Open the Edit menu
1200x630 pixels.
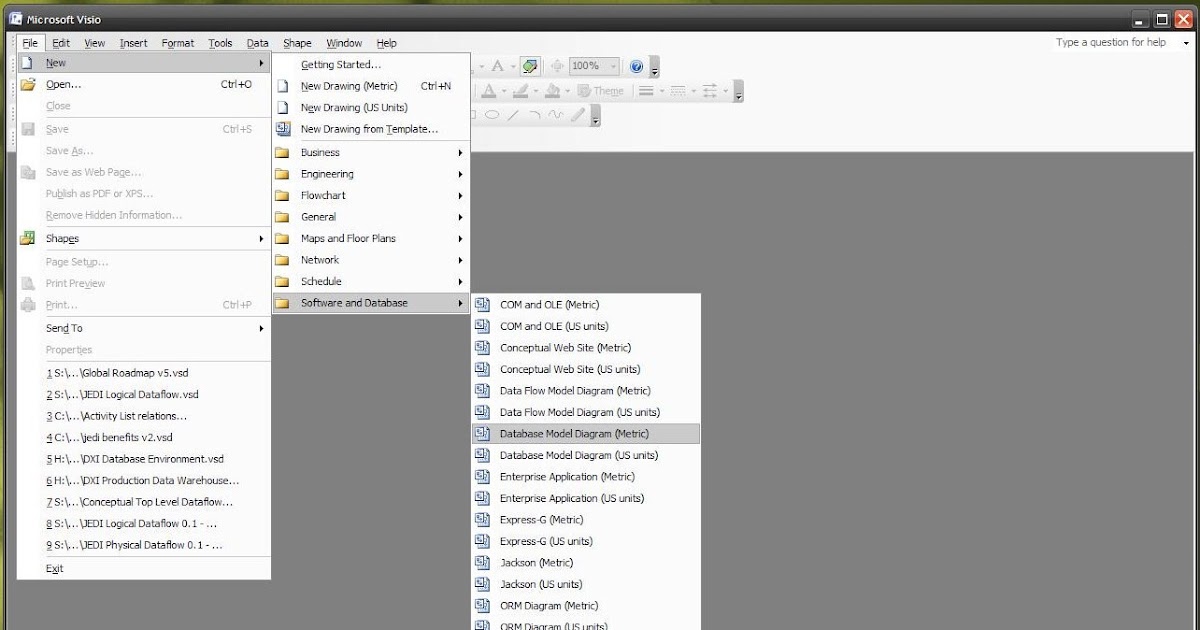tap(61, 43)
